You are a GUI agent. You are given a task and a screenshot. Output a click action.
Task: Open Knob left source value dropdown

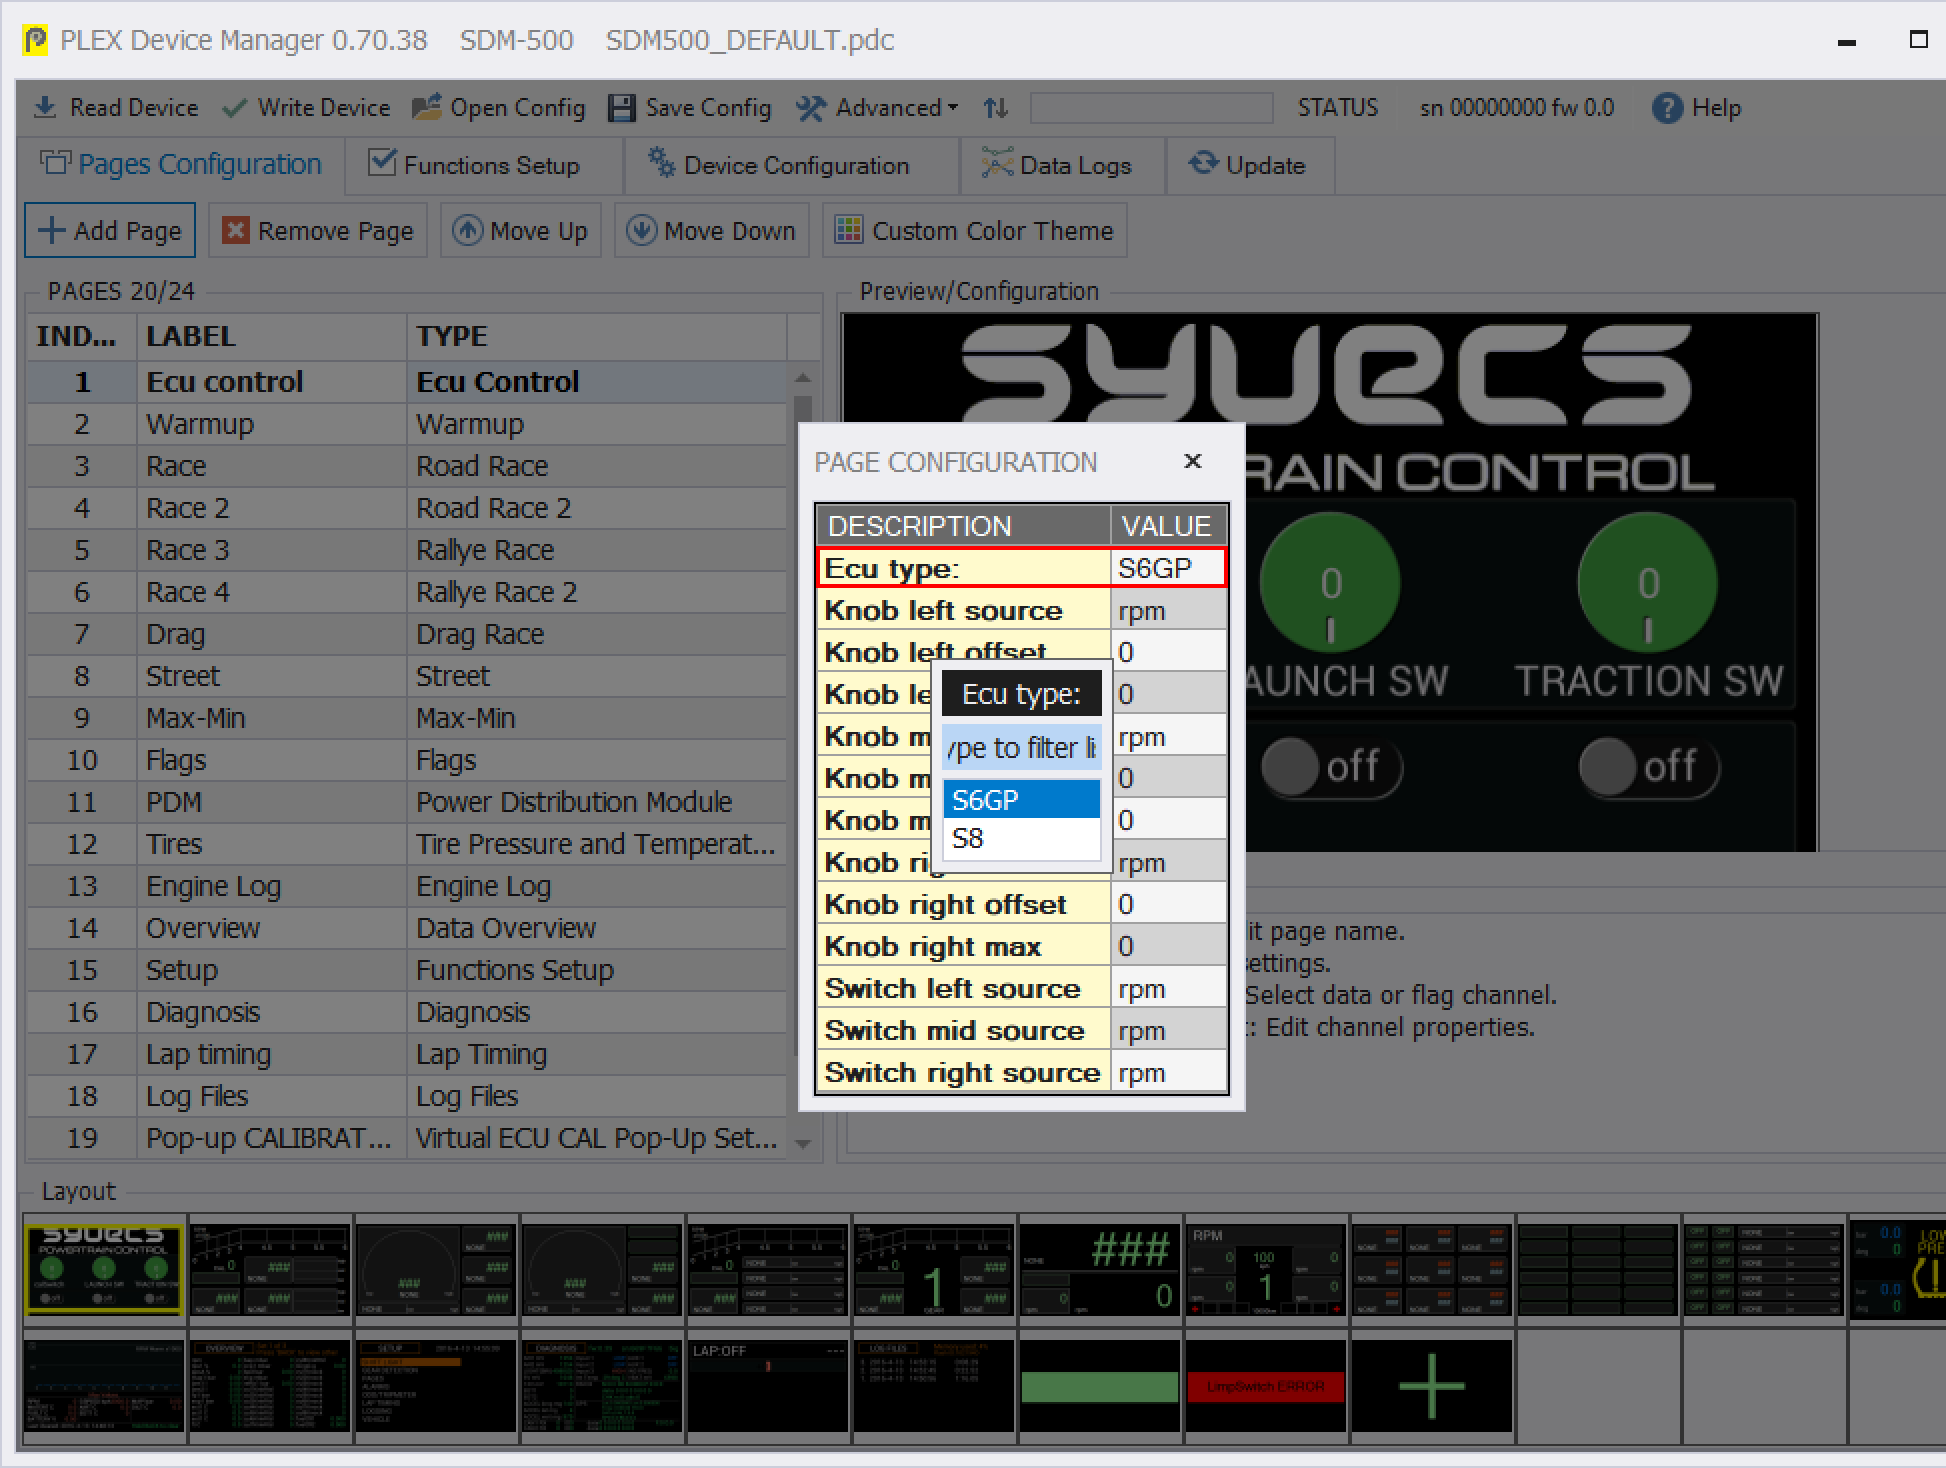[x=1167, y=611]
